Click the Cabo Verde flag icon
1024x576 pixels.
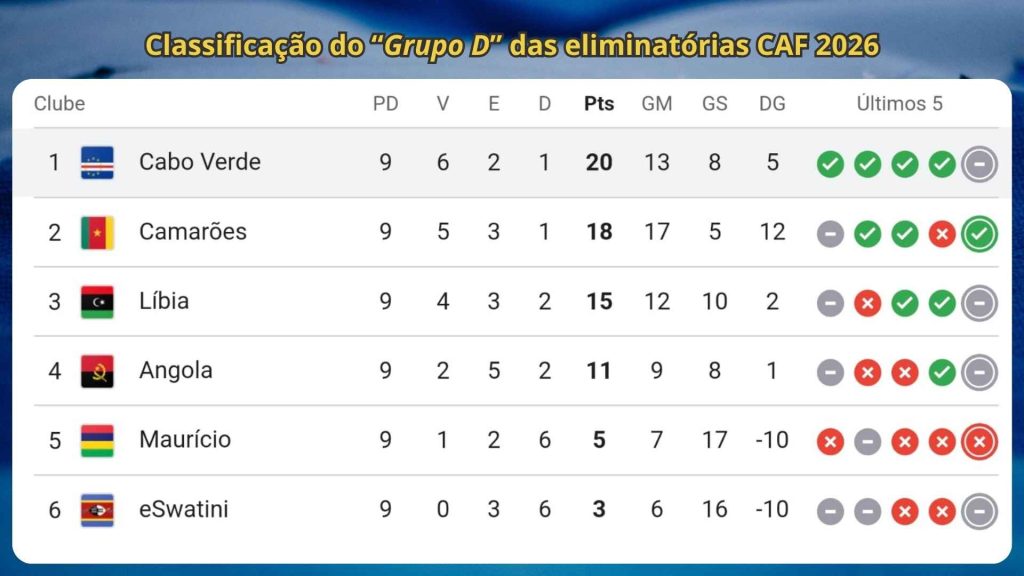click(x=97, y=162)
